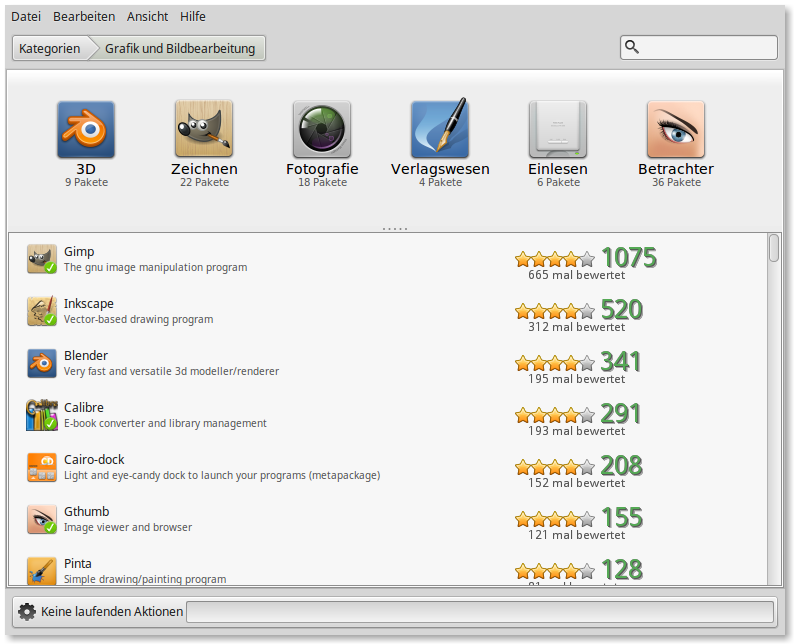Select the Einlesen category label
This screenshot has height=644, width=794.
558,169
